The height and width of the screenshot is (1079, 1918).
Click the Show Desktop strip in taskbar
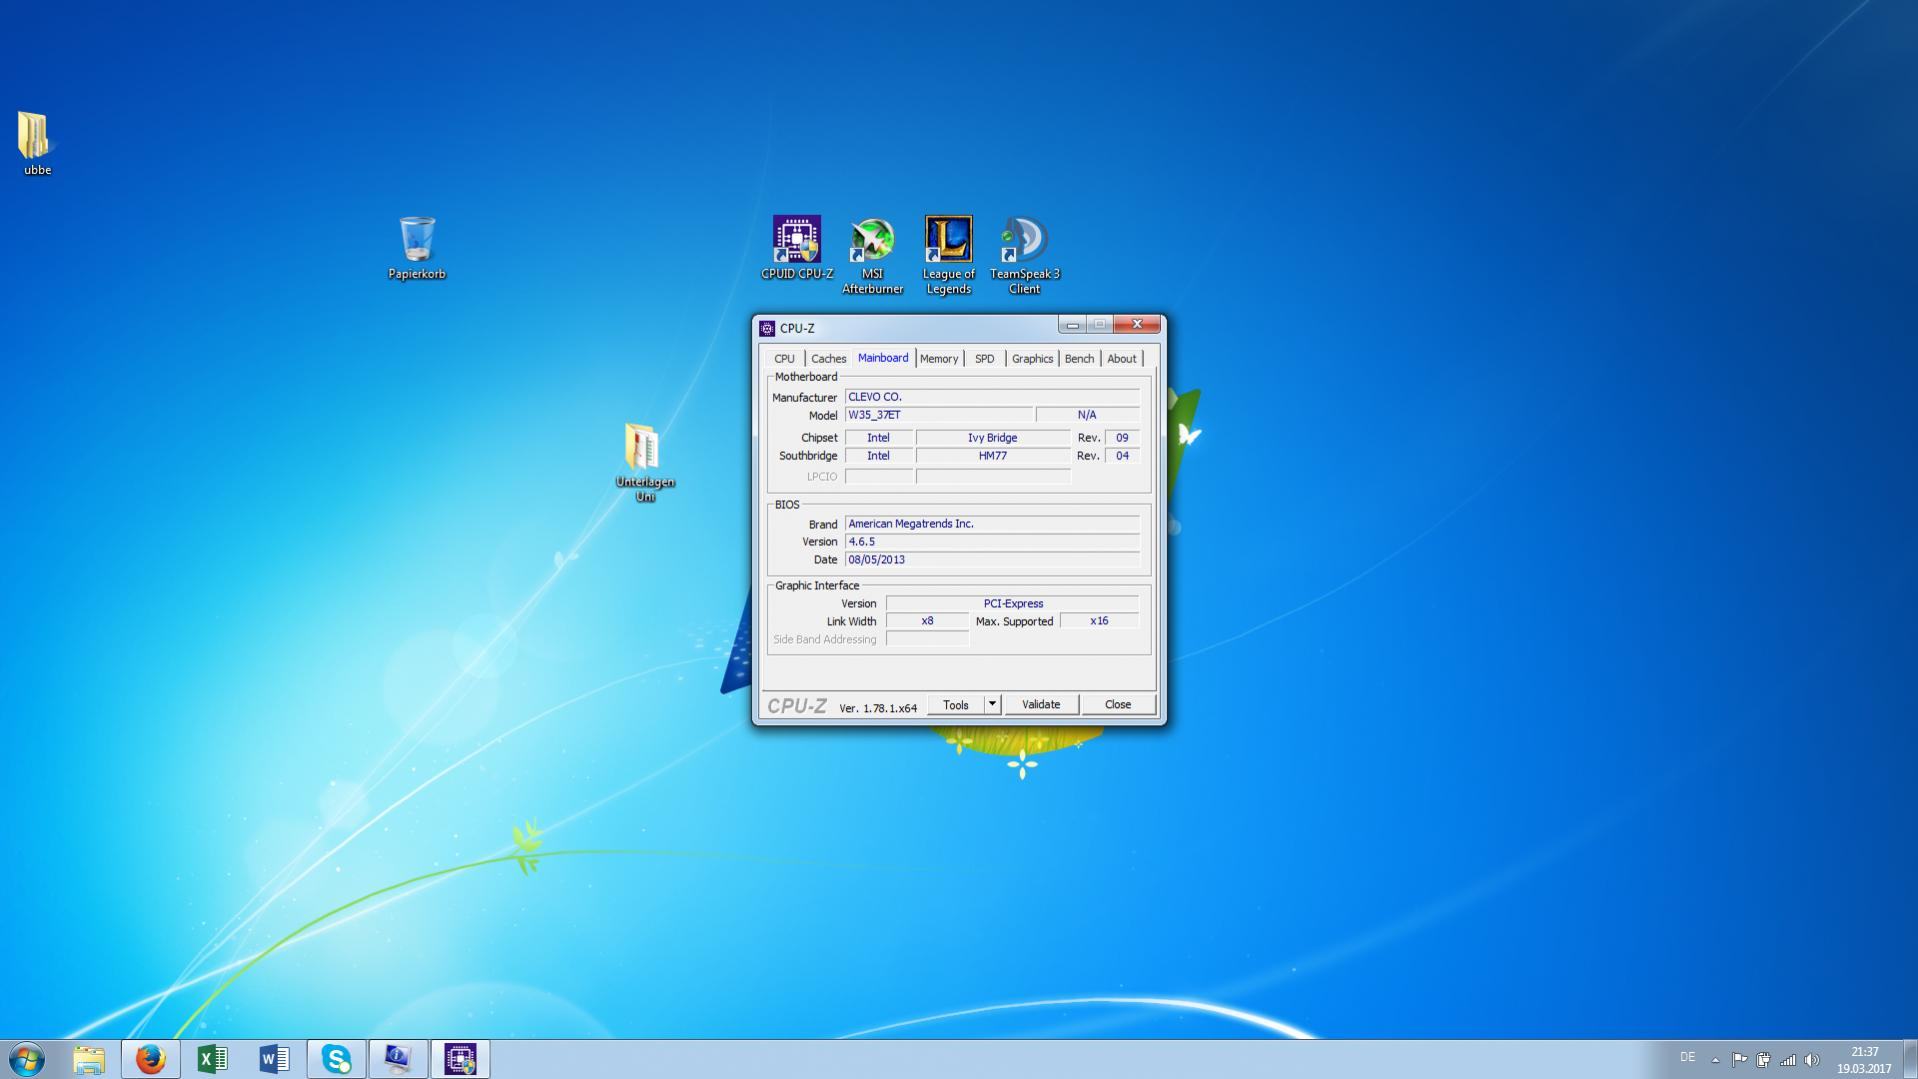pos(1910,1059)
